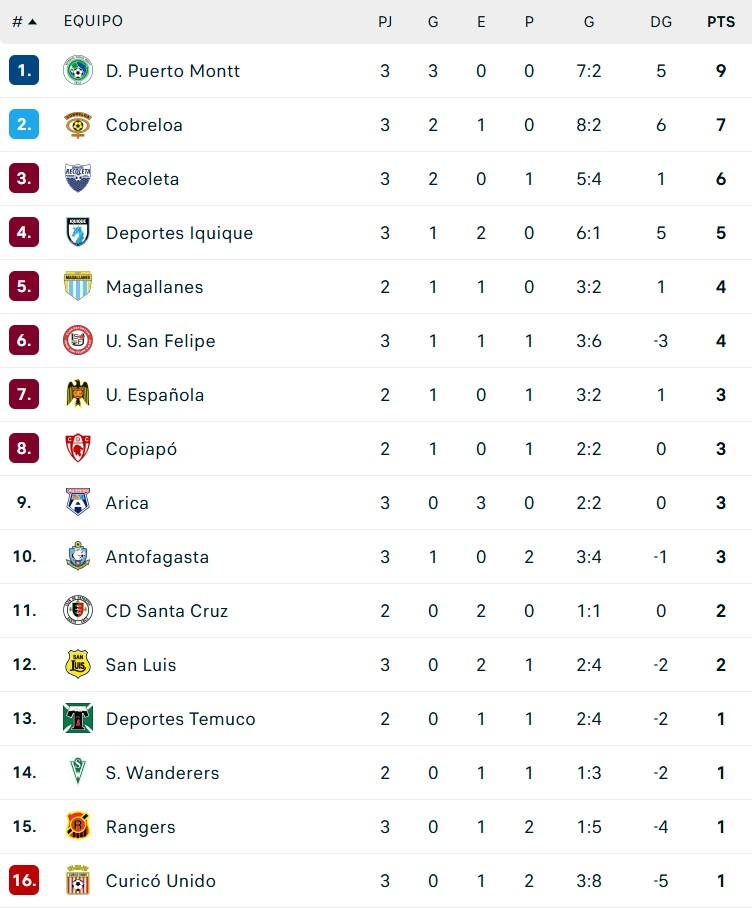Click the red position 16 badge
Viewport: 752px width, 908px height.
tap(24, 881)
